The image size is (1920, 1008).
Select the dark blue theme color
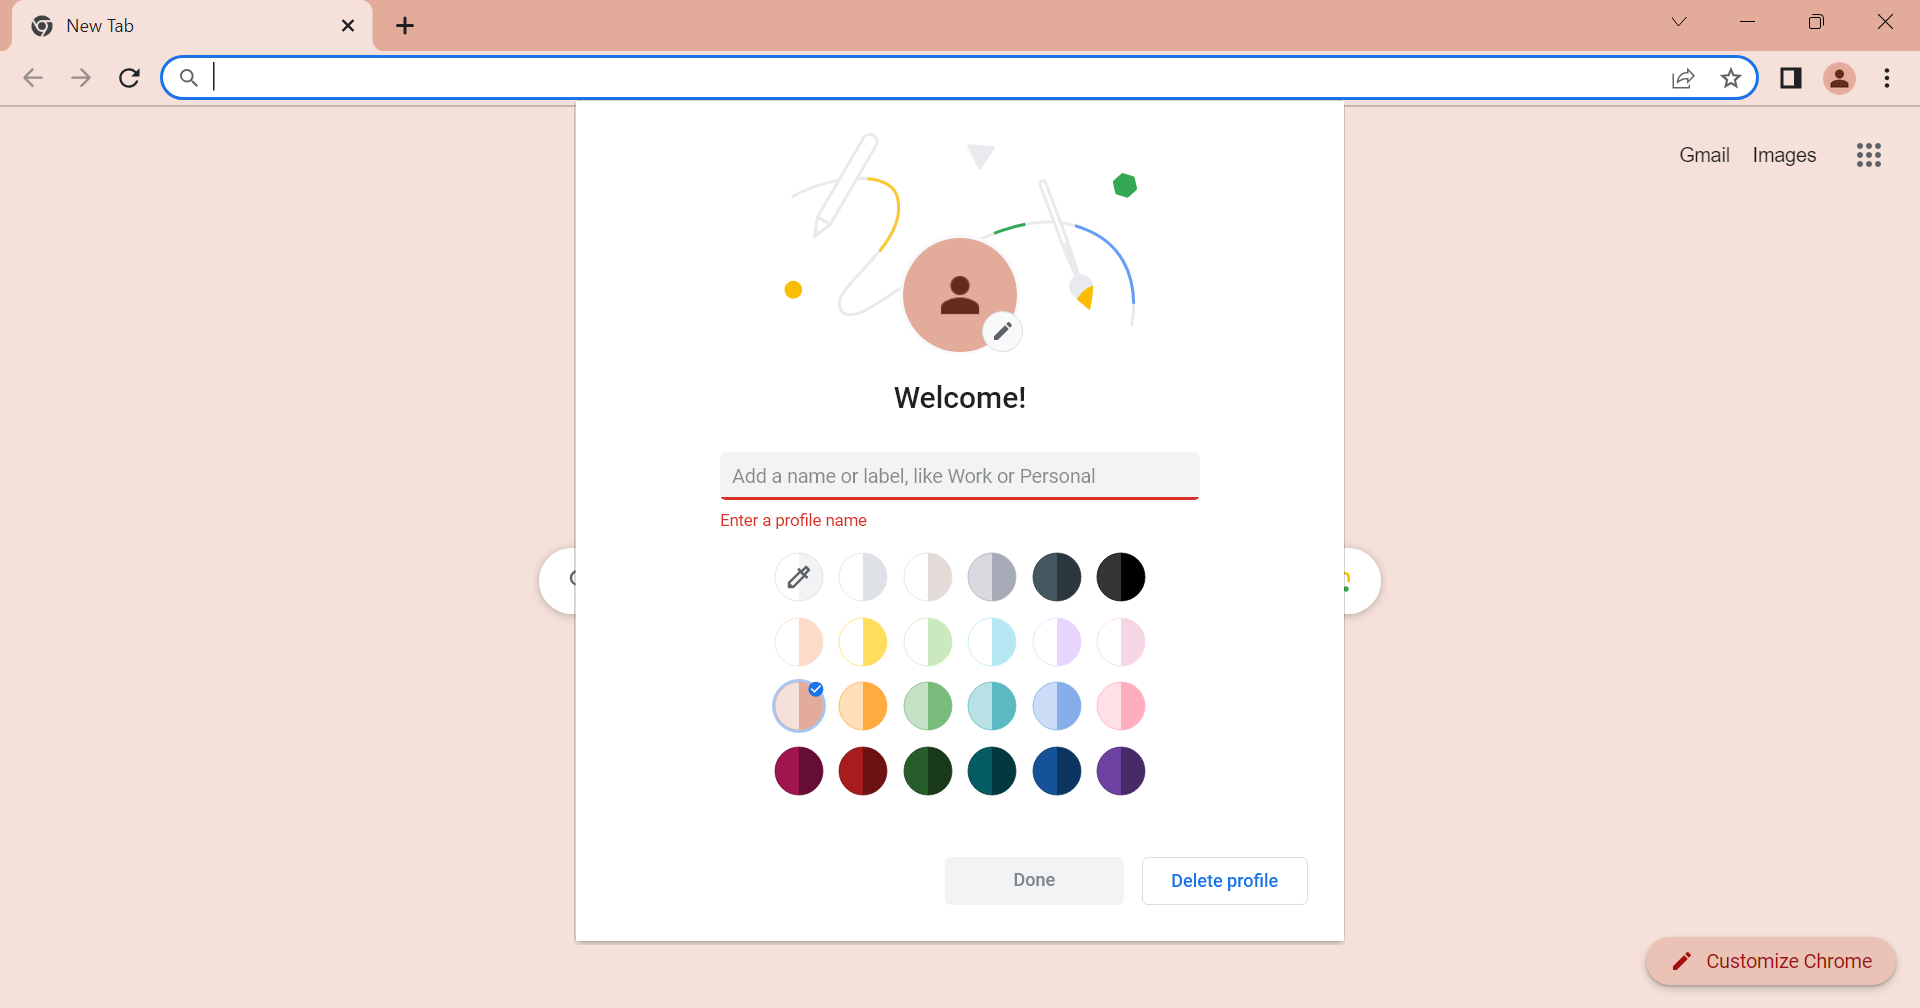[1057, 770]
